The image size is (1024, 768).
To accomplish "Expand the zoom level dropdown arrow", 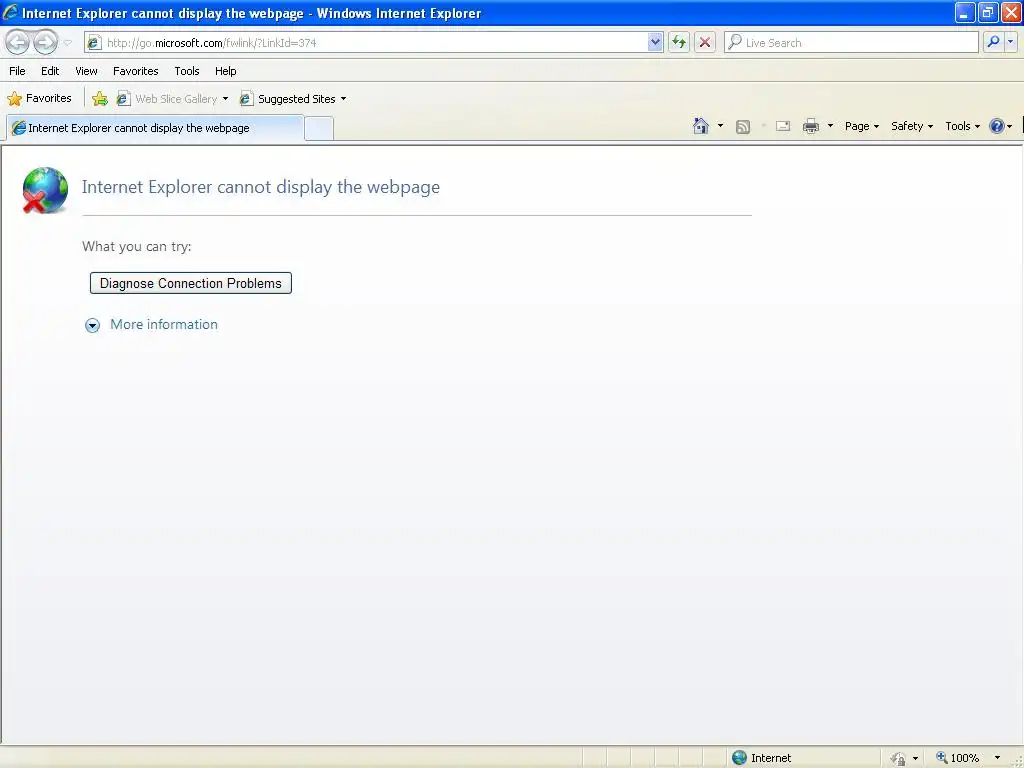I will [997, 758].
